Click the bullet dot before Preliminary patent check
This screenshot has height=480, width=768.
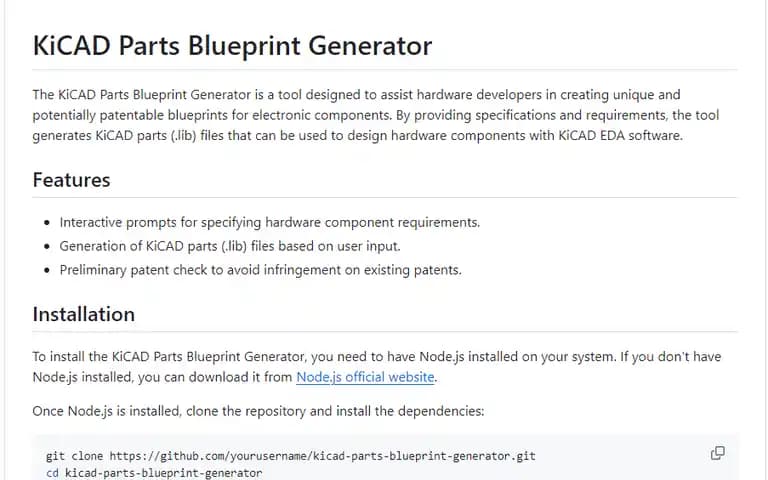pos(47,270)
